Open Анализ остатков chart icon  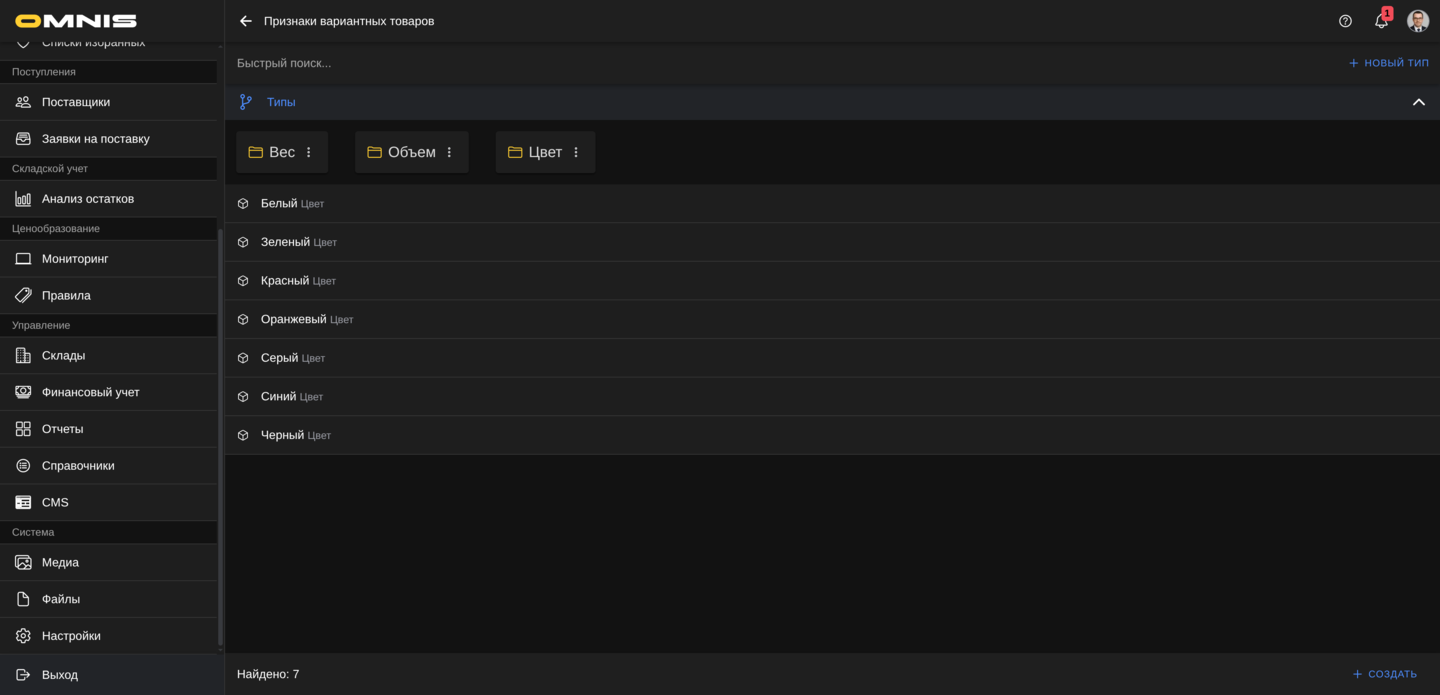(23, 199)
